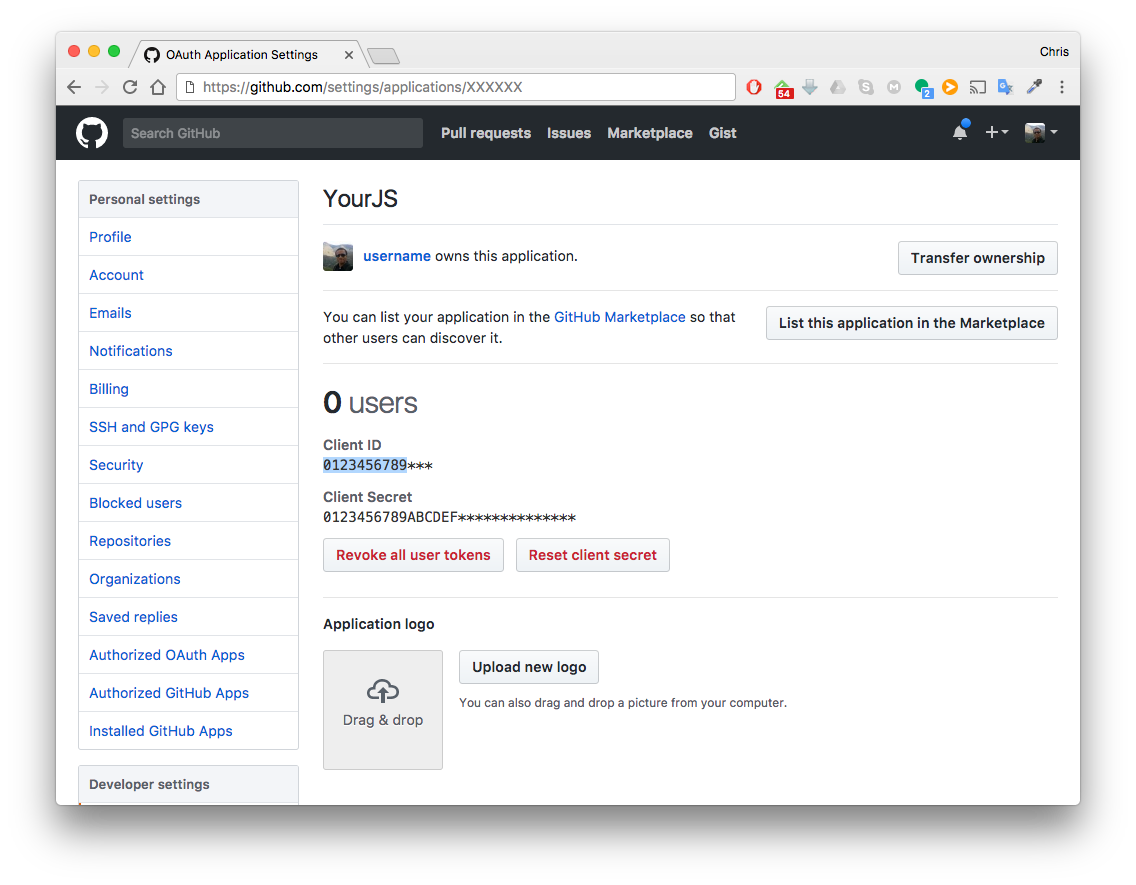
Task: Select the Issues navigation item
Action: click(x=568, y=133)
